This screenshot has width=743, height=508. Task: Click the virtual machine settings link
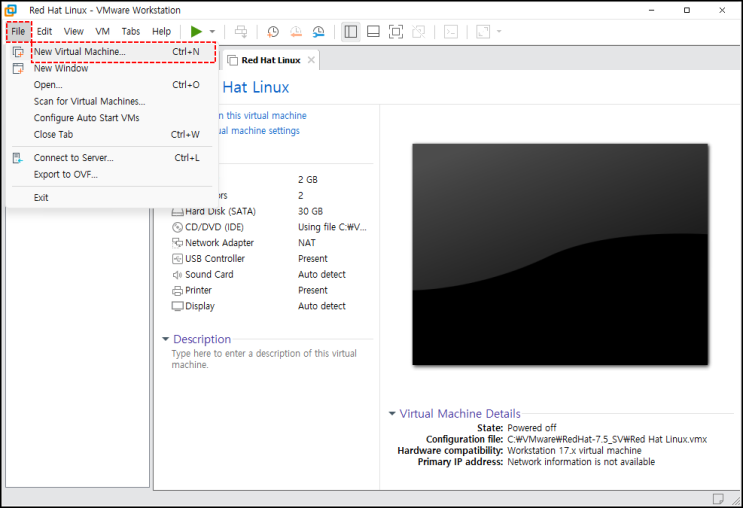coord(259,131)
